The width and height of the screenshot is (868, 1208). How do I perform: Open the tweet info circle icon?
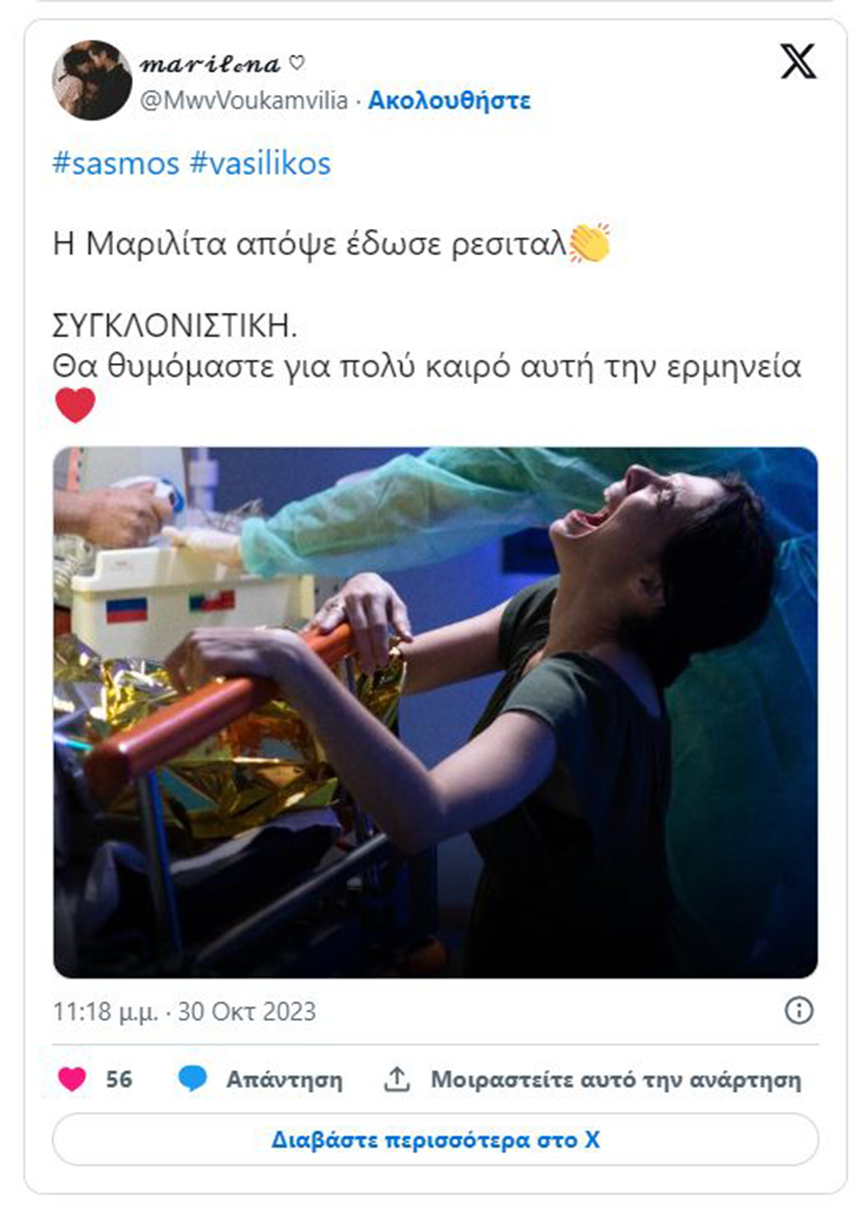(x=799, y=1011)
